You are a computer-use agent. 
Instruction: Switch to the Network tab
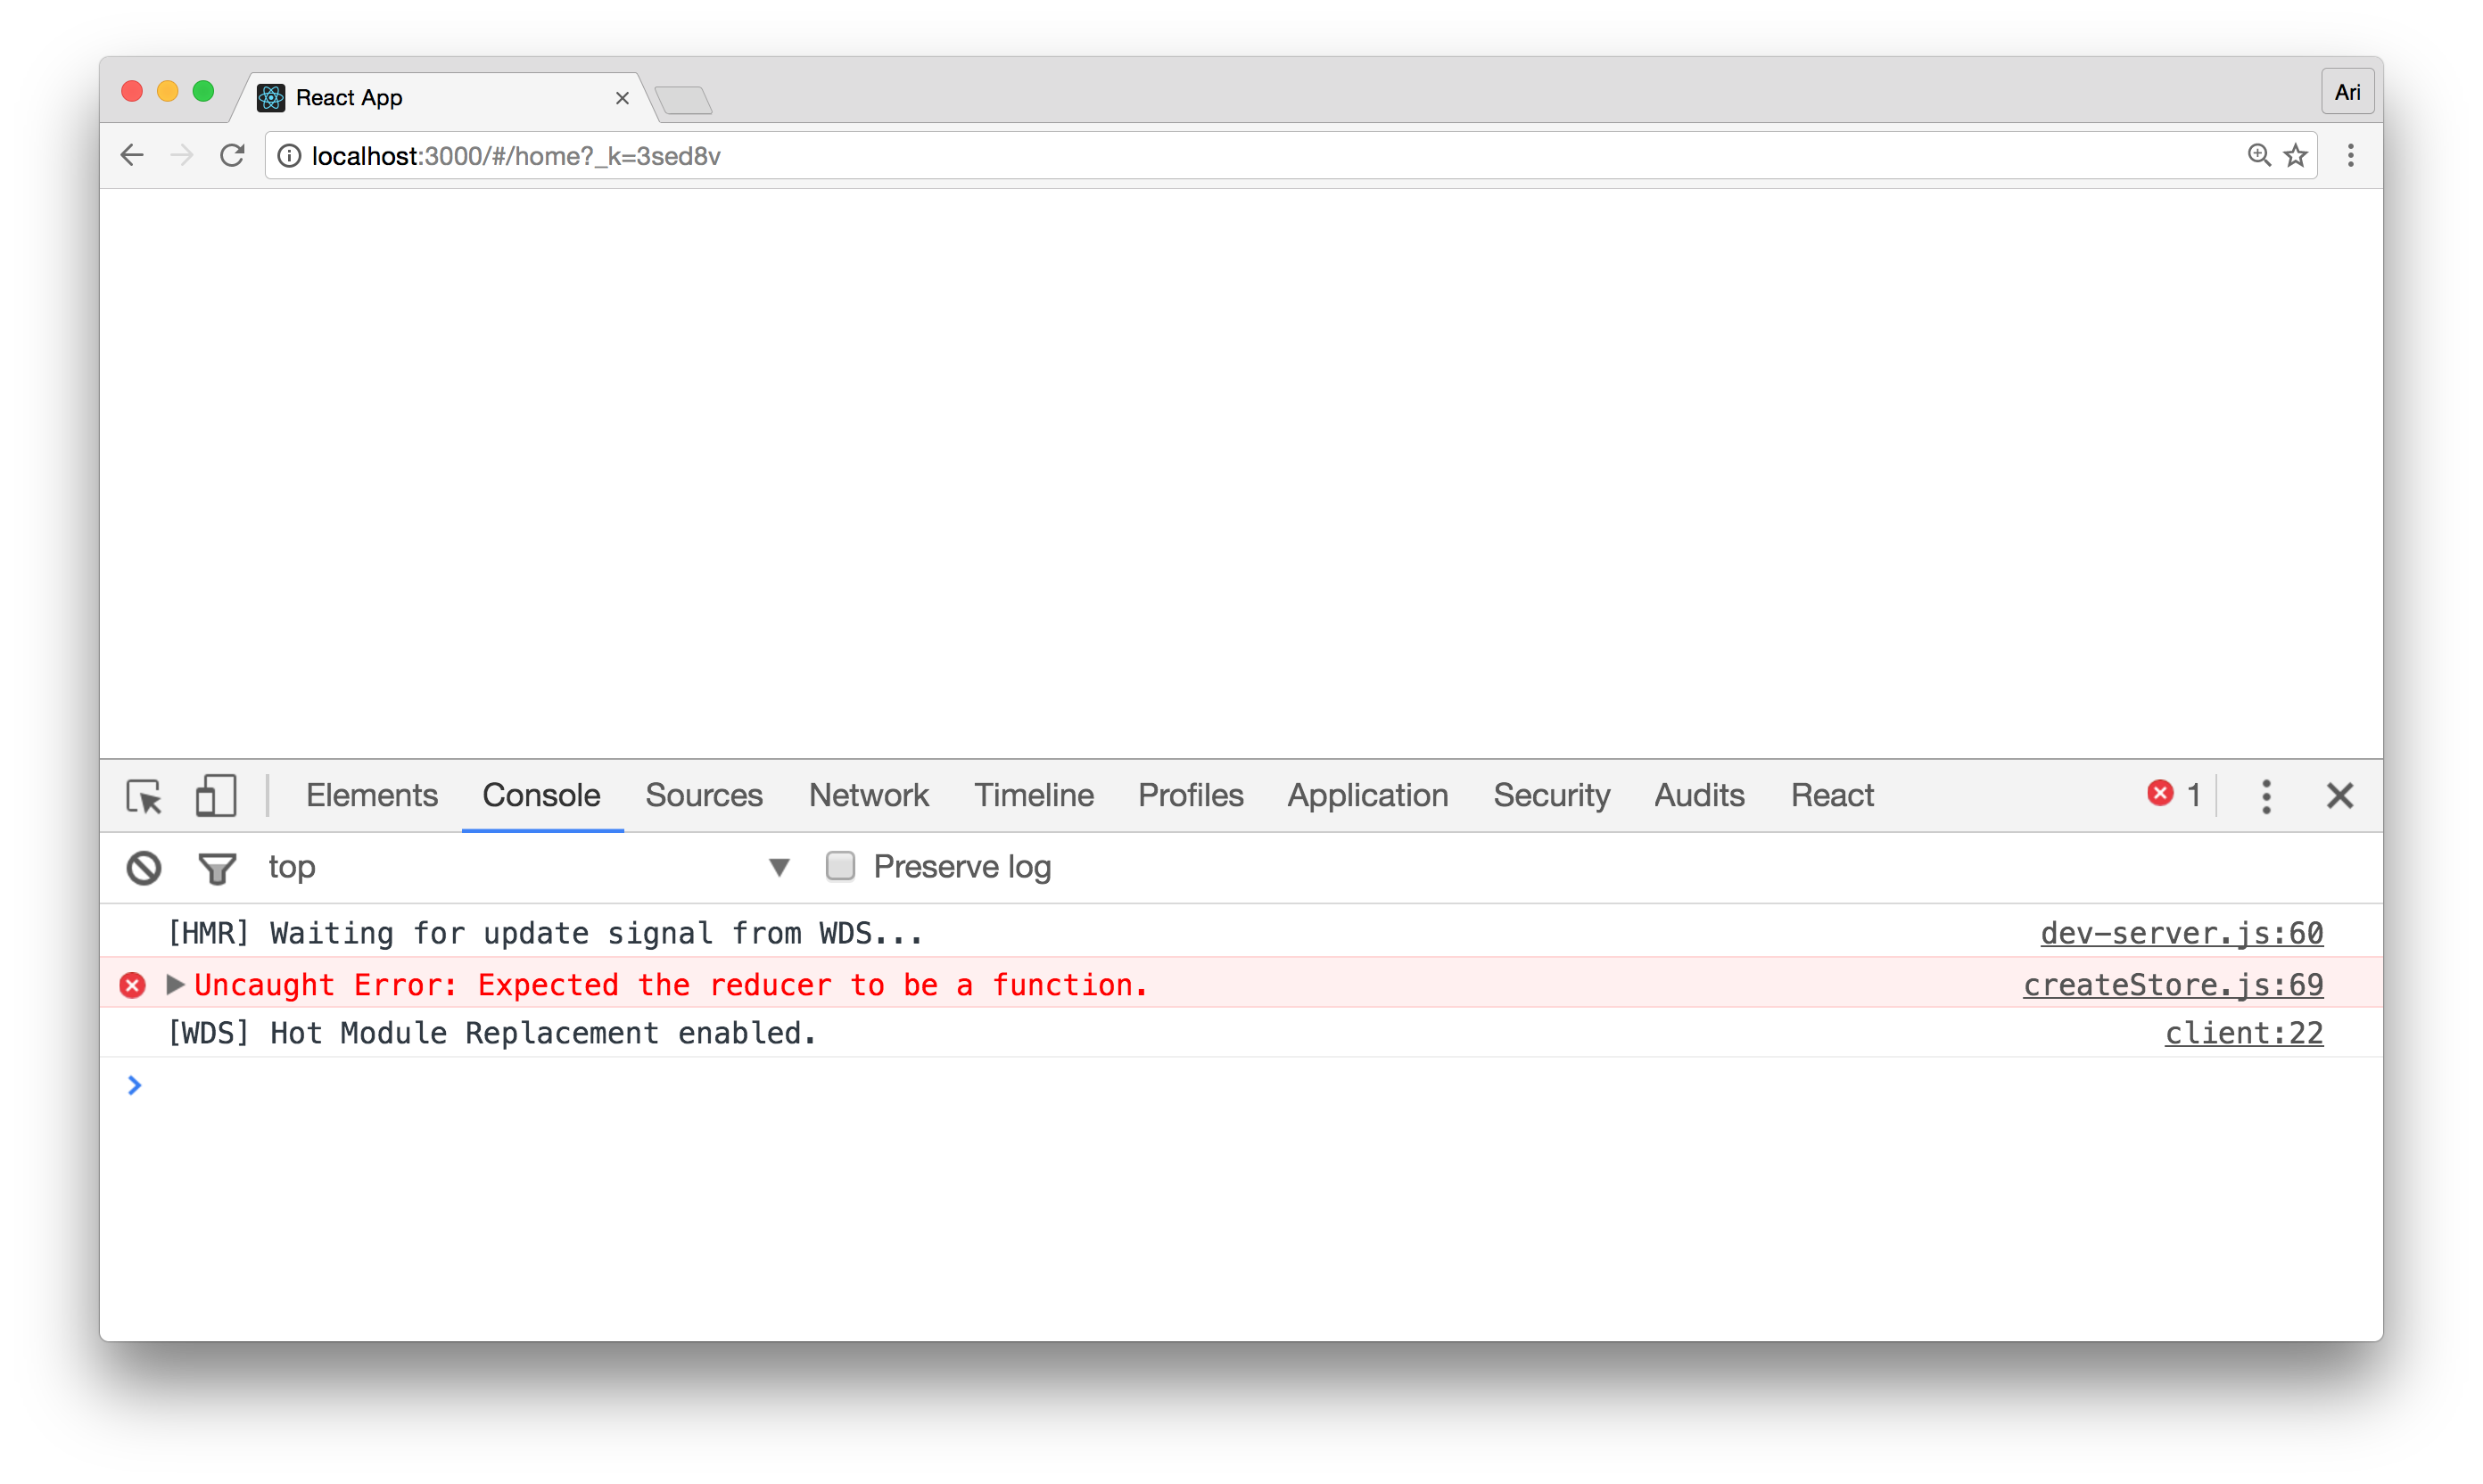click(869, 795)
